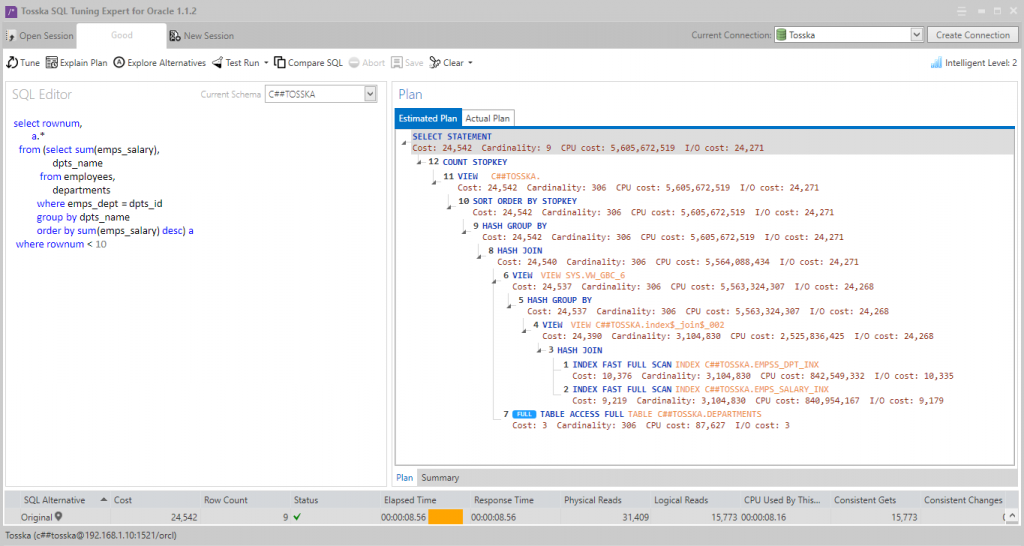This screenshot has height=546, width=1024.
Task: Open Explore Alternatives tool
Action: 119,63
